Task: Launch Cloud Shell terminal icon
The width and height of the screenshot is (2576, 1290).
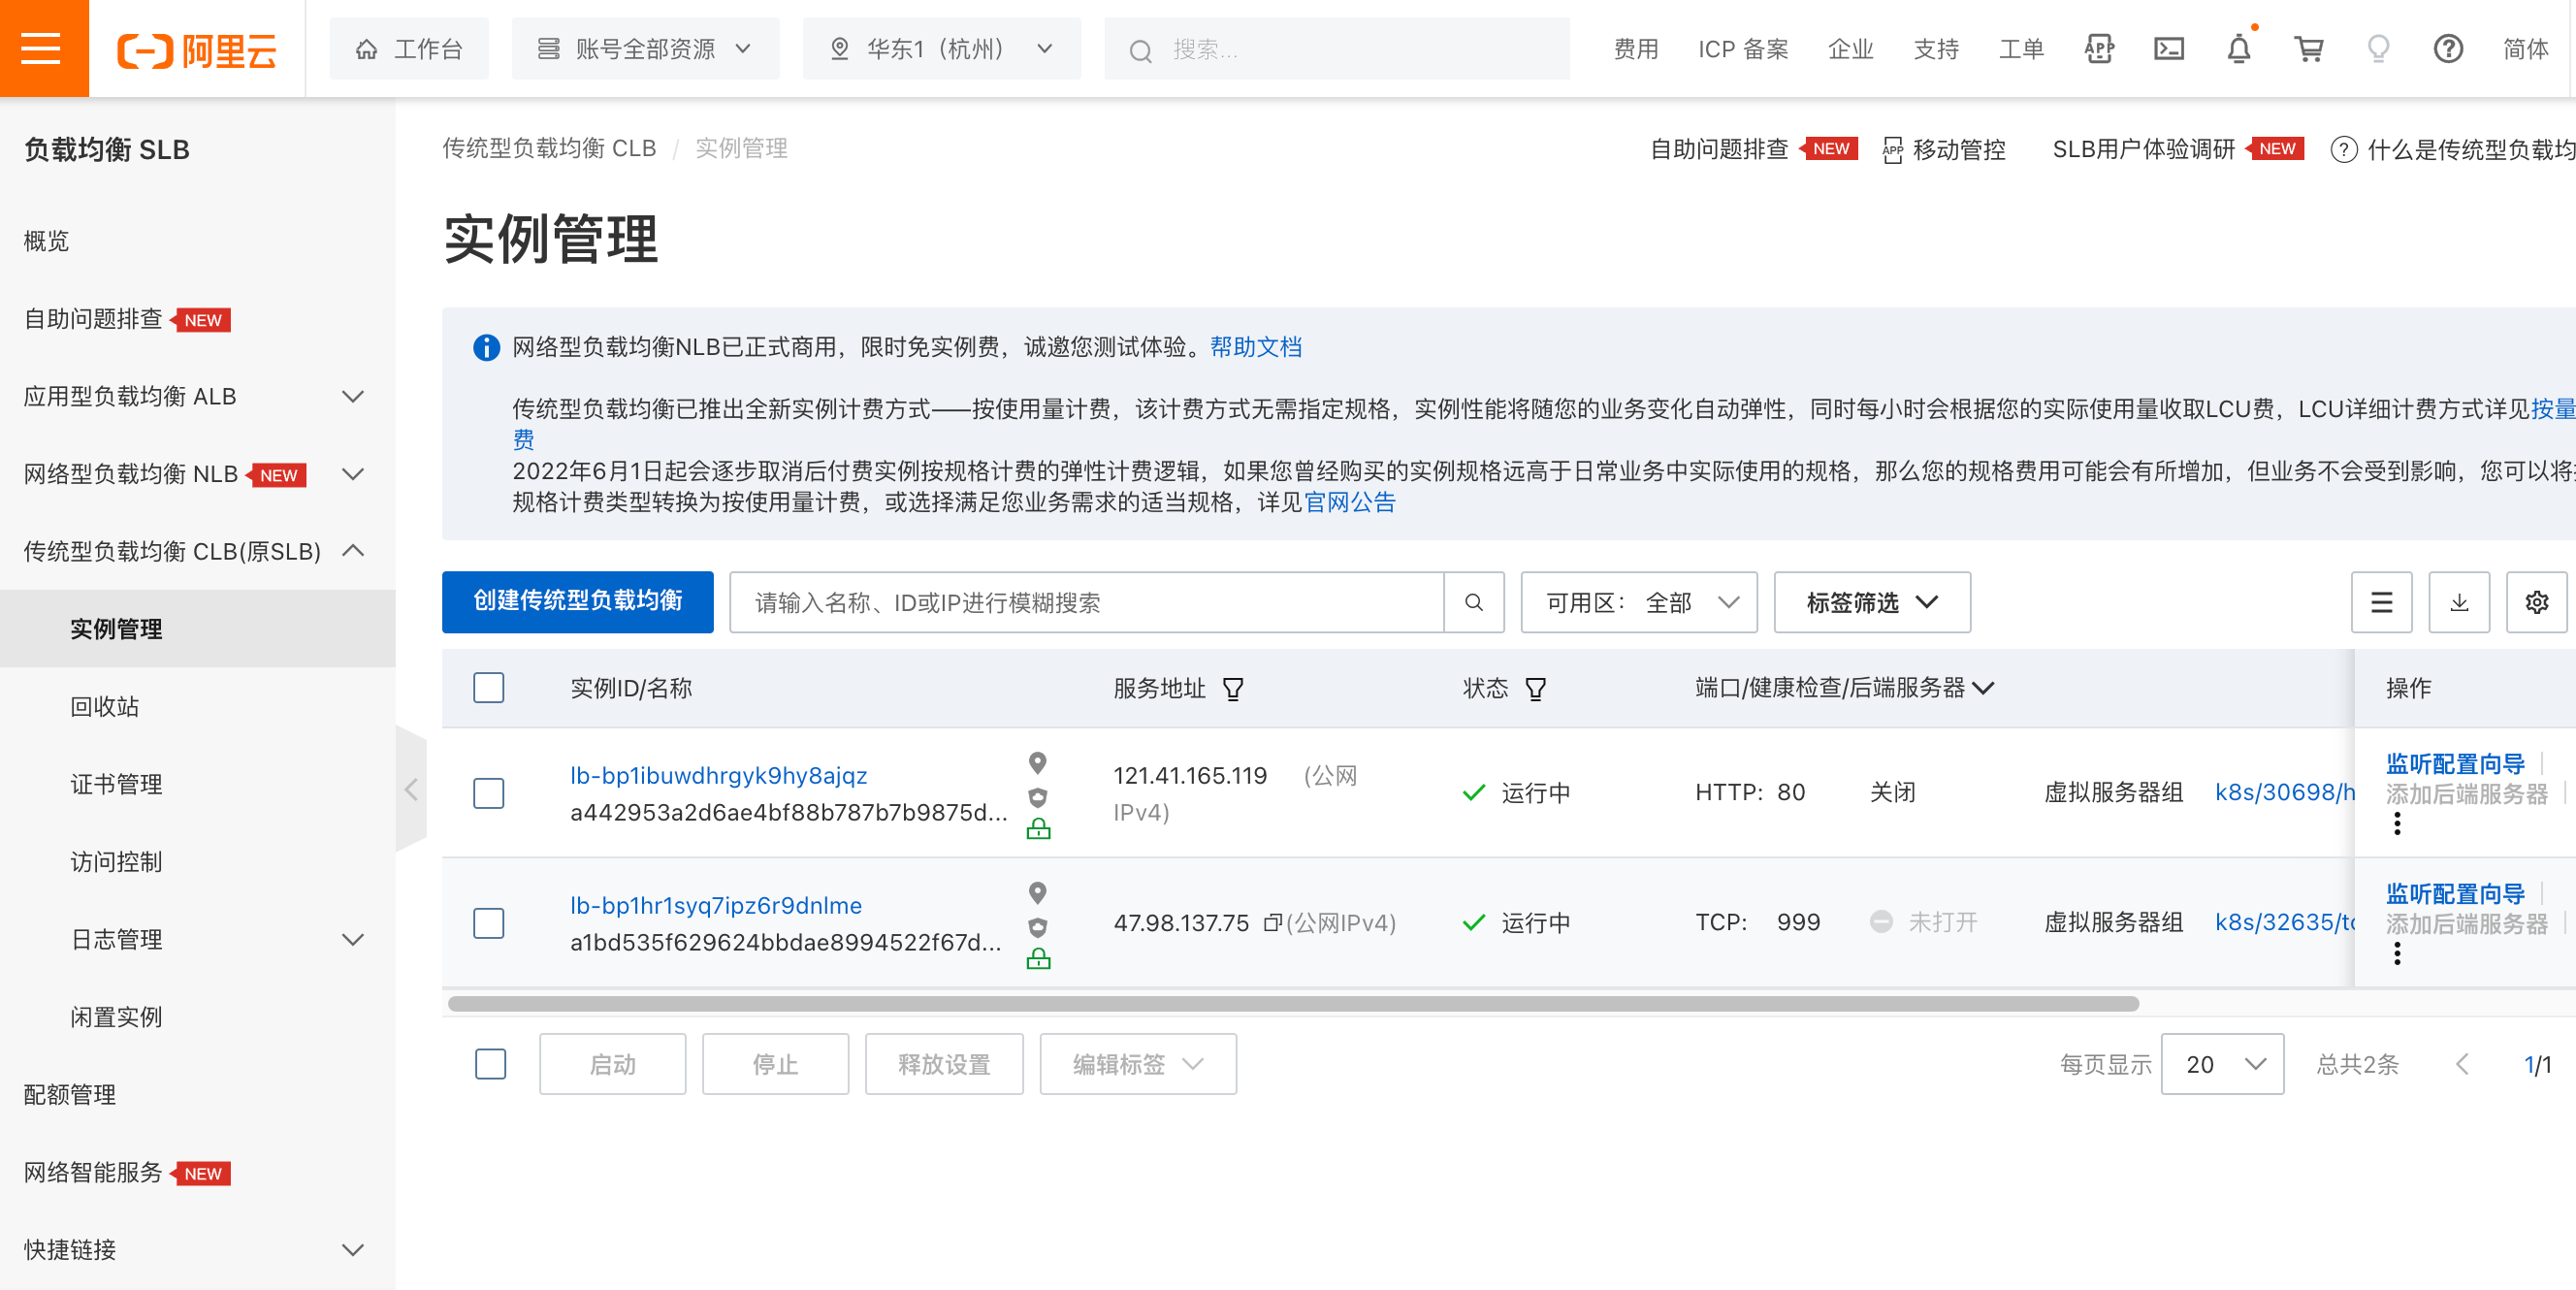Action: tap(2168, 48)
